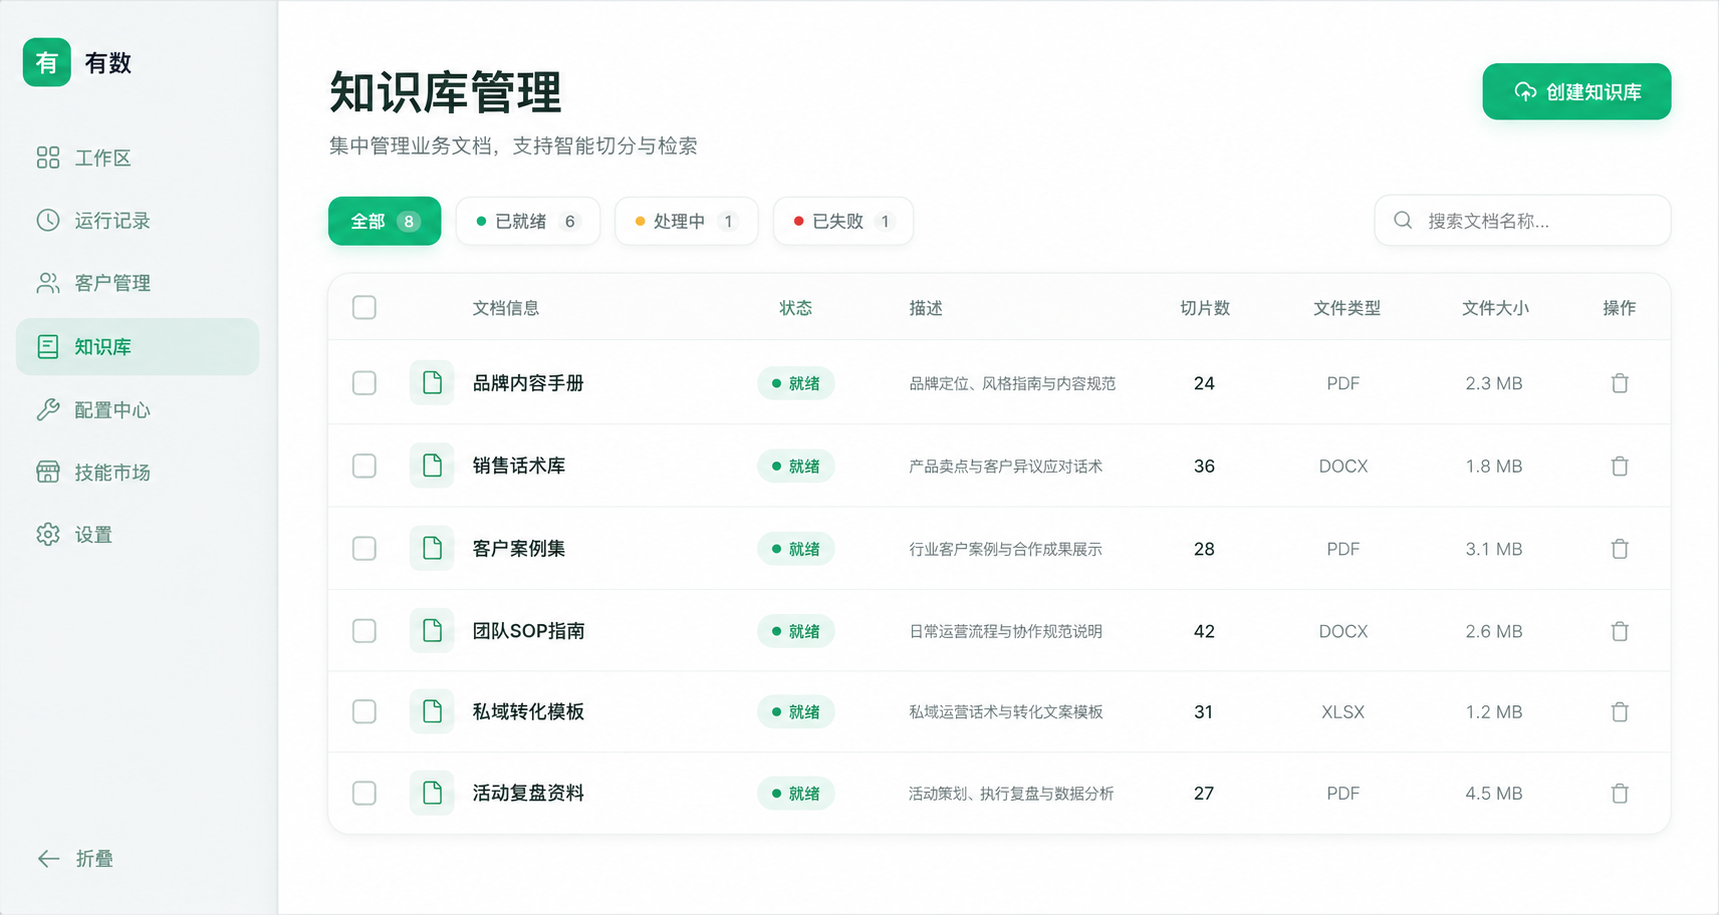Click description 产品卖点与客户异议应对话术
Screen dimensions: 1719x915
pyautogui.click(x=1005, y=466)
